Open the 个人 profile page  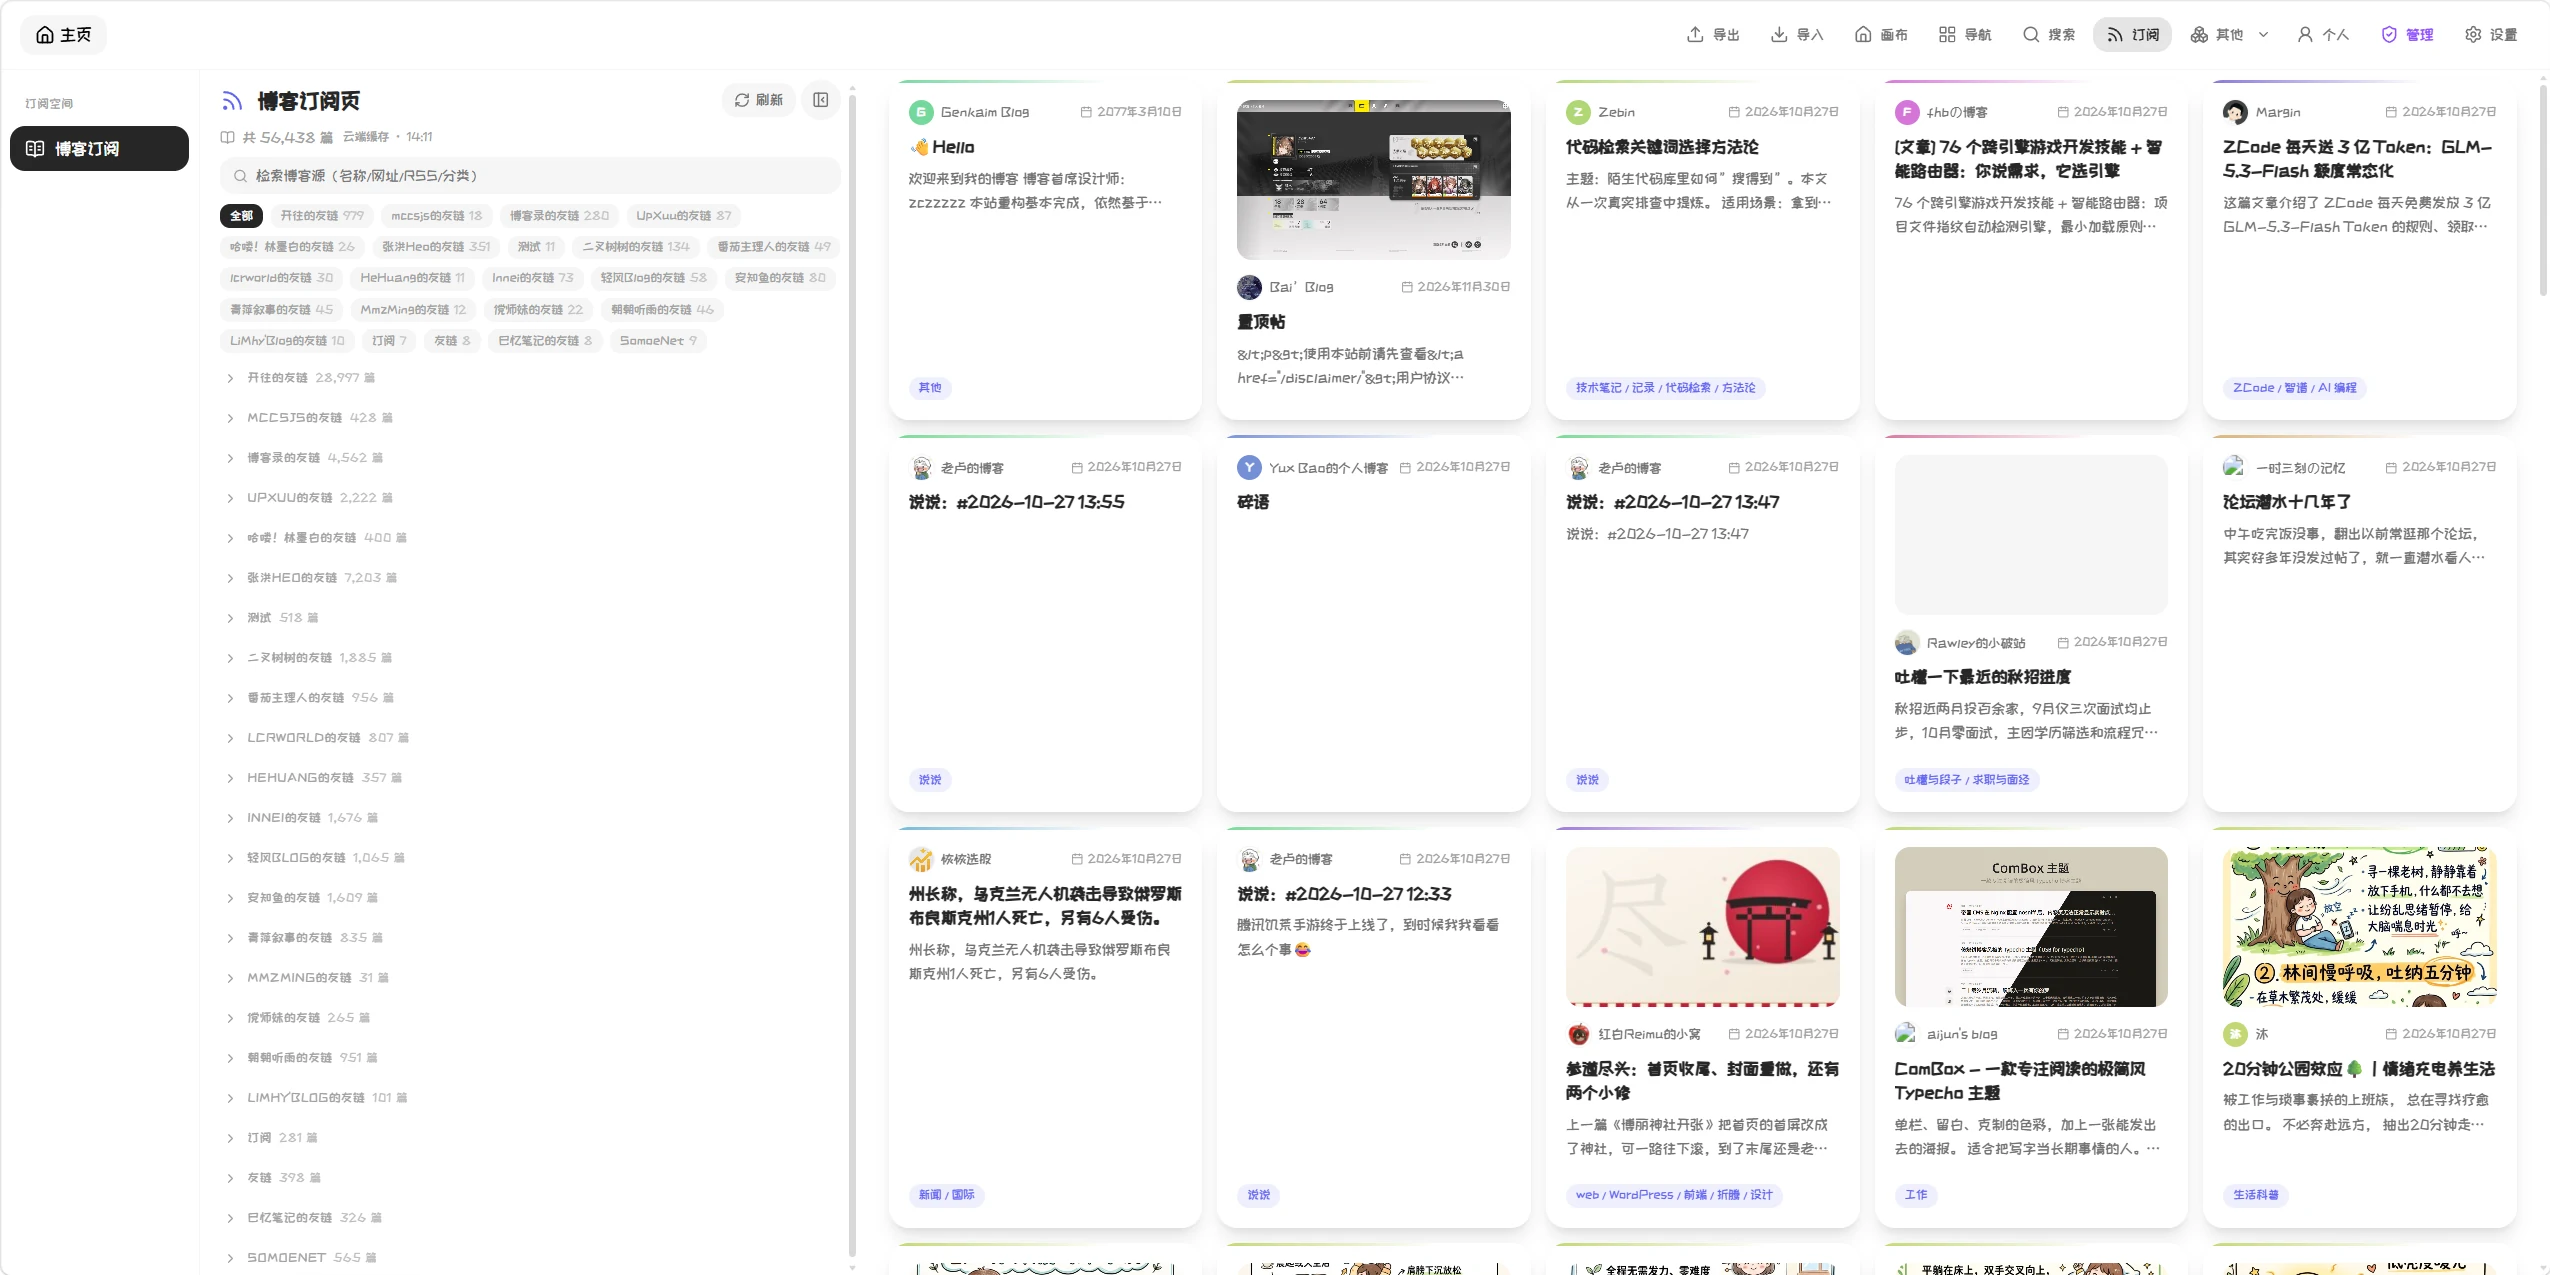click(x=2323, y=35)
